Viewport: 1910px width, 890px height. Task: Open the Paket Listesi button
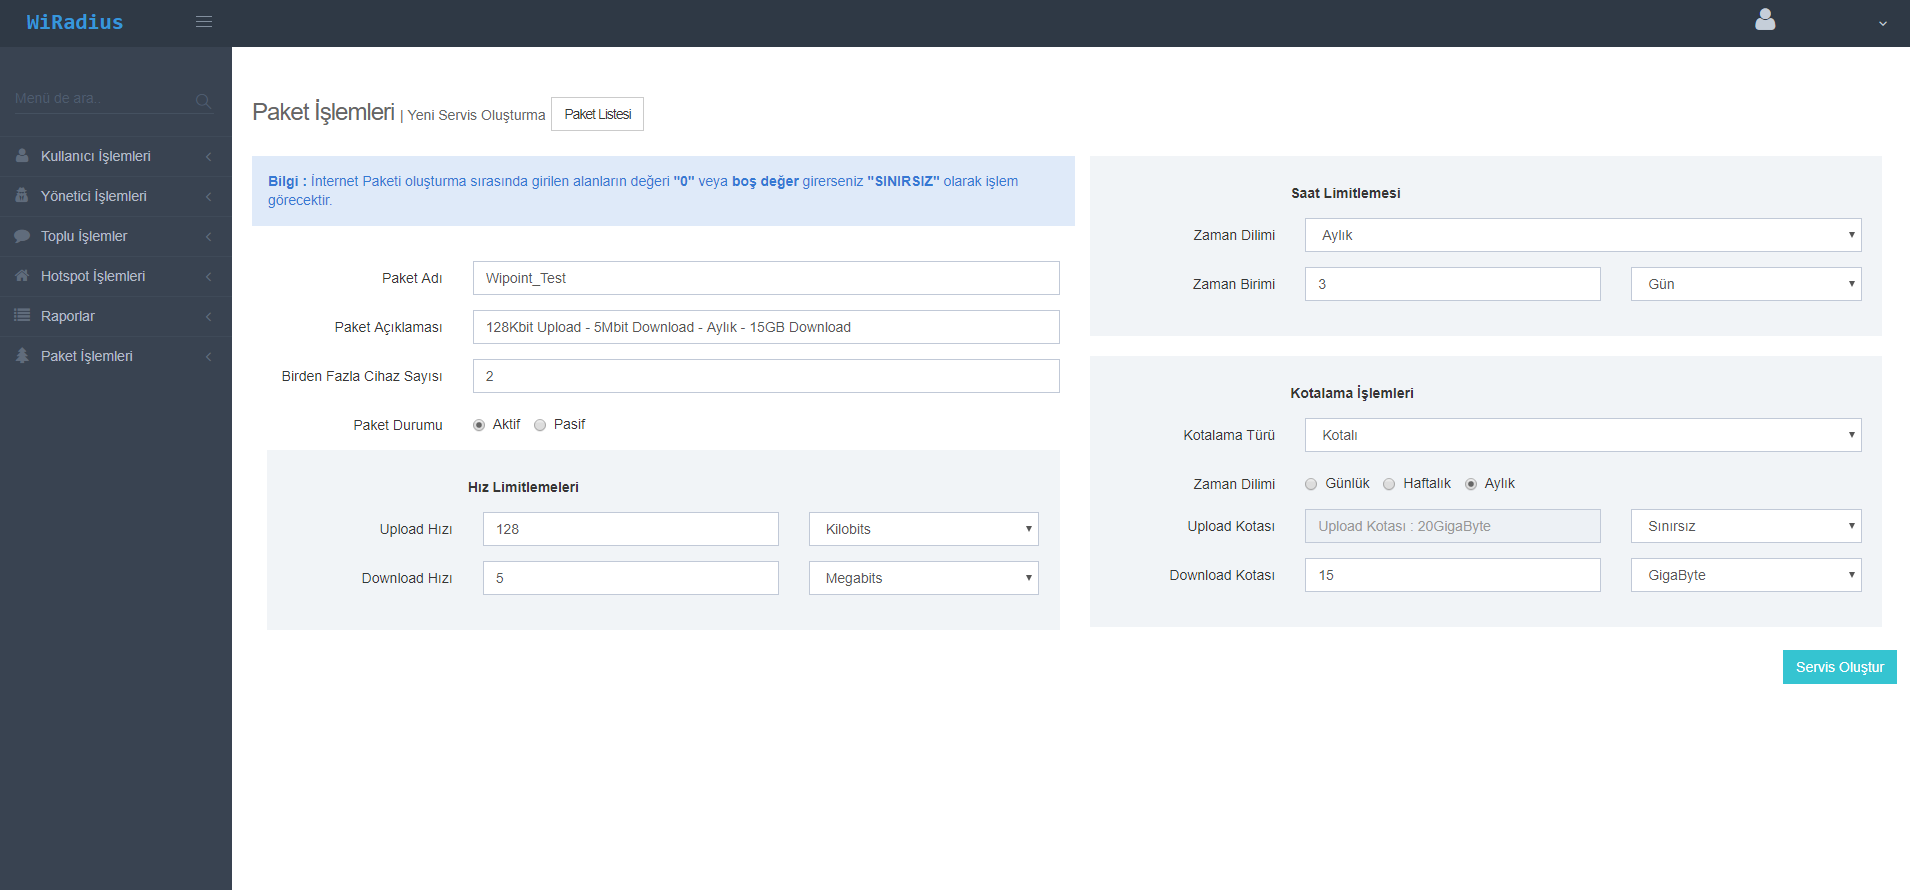pyautogui.click(x=597, y=114)
